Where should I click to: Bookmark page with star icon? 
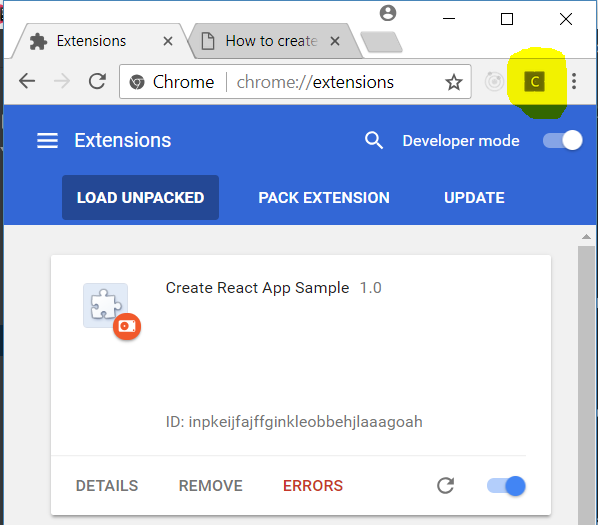coord(454,82)
